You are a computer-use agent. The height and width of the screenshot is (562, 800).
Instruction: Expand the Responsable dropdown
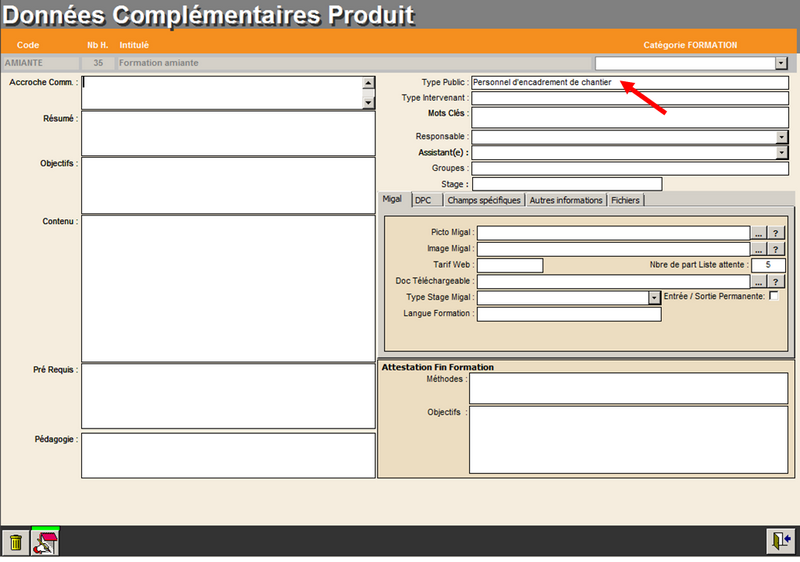pyautogui.click(x=781, y=137)
